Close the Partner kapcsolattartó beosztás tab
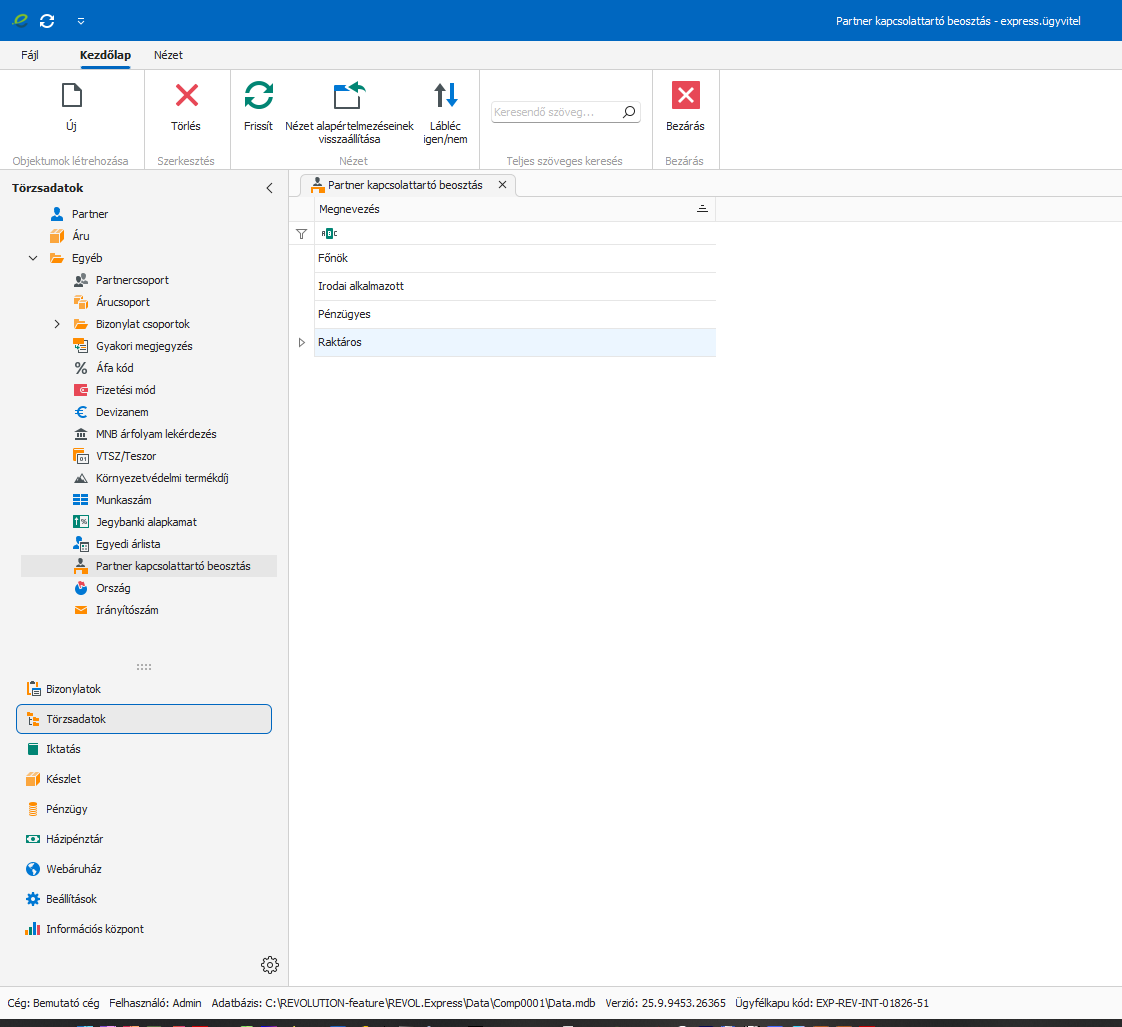 pyautogui.click(x=502, y=185)
